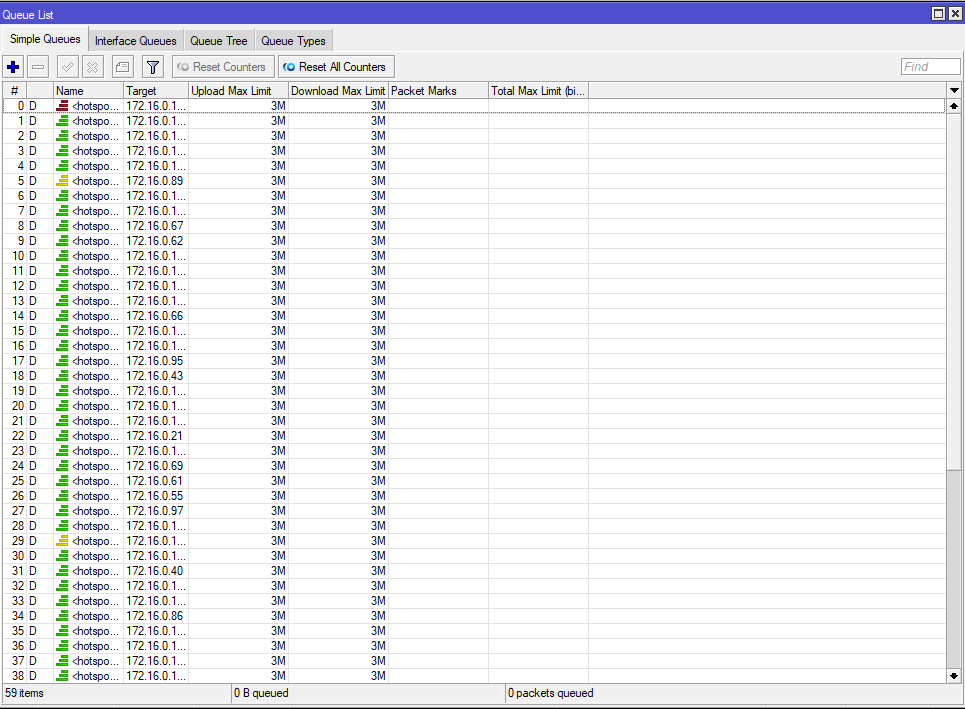
Task: Sort by Total Max Limit header
Action: coord(538,90)
